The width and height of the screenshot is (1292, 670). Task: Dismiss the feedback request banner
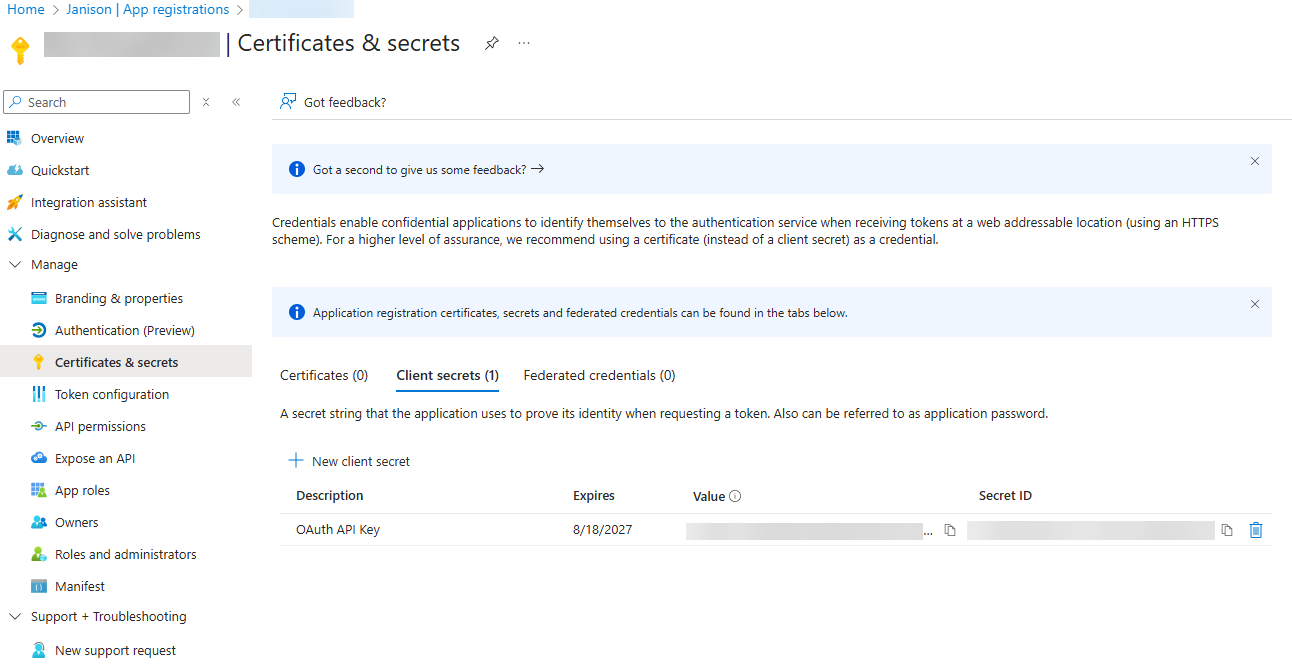pyautogui.click(x=1254, y=161)
